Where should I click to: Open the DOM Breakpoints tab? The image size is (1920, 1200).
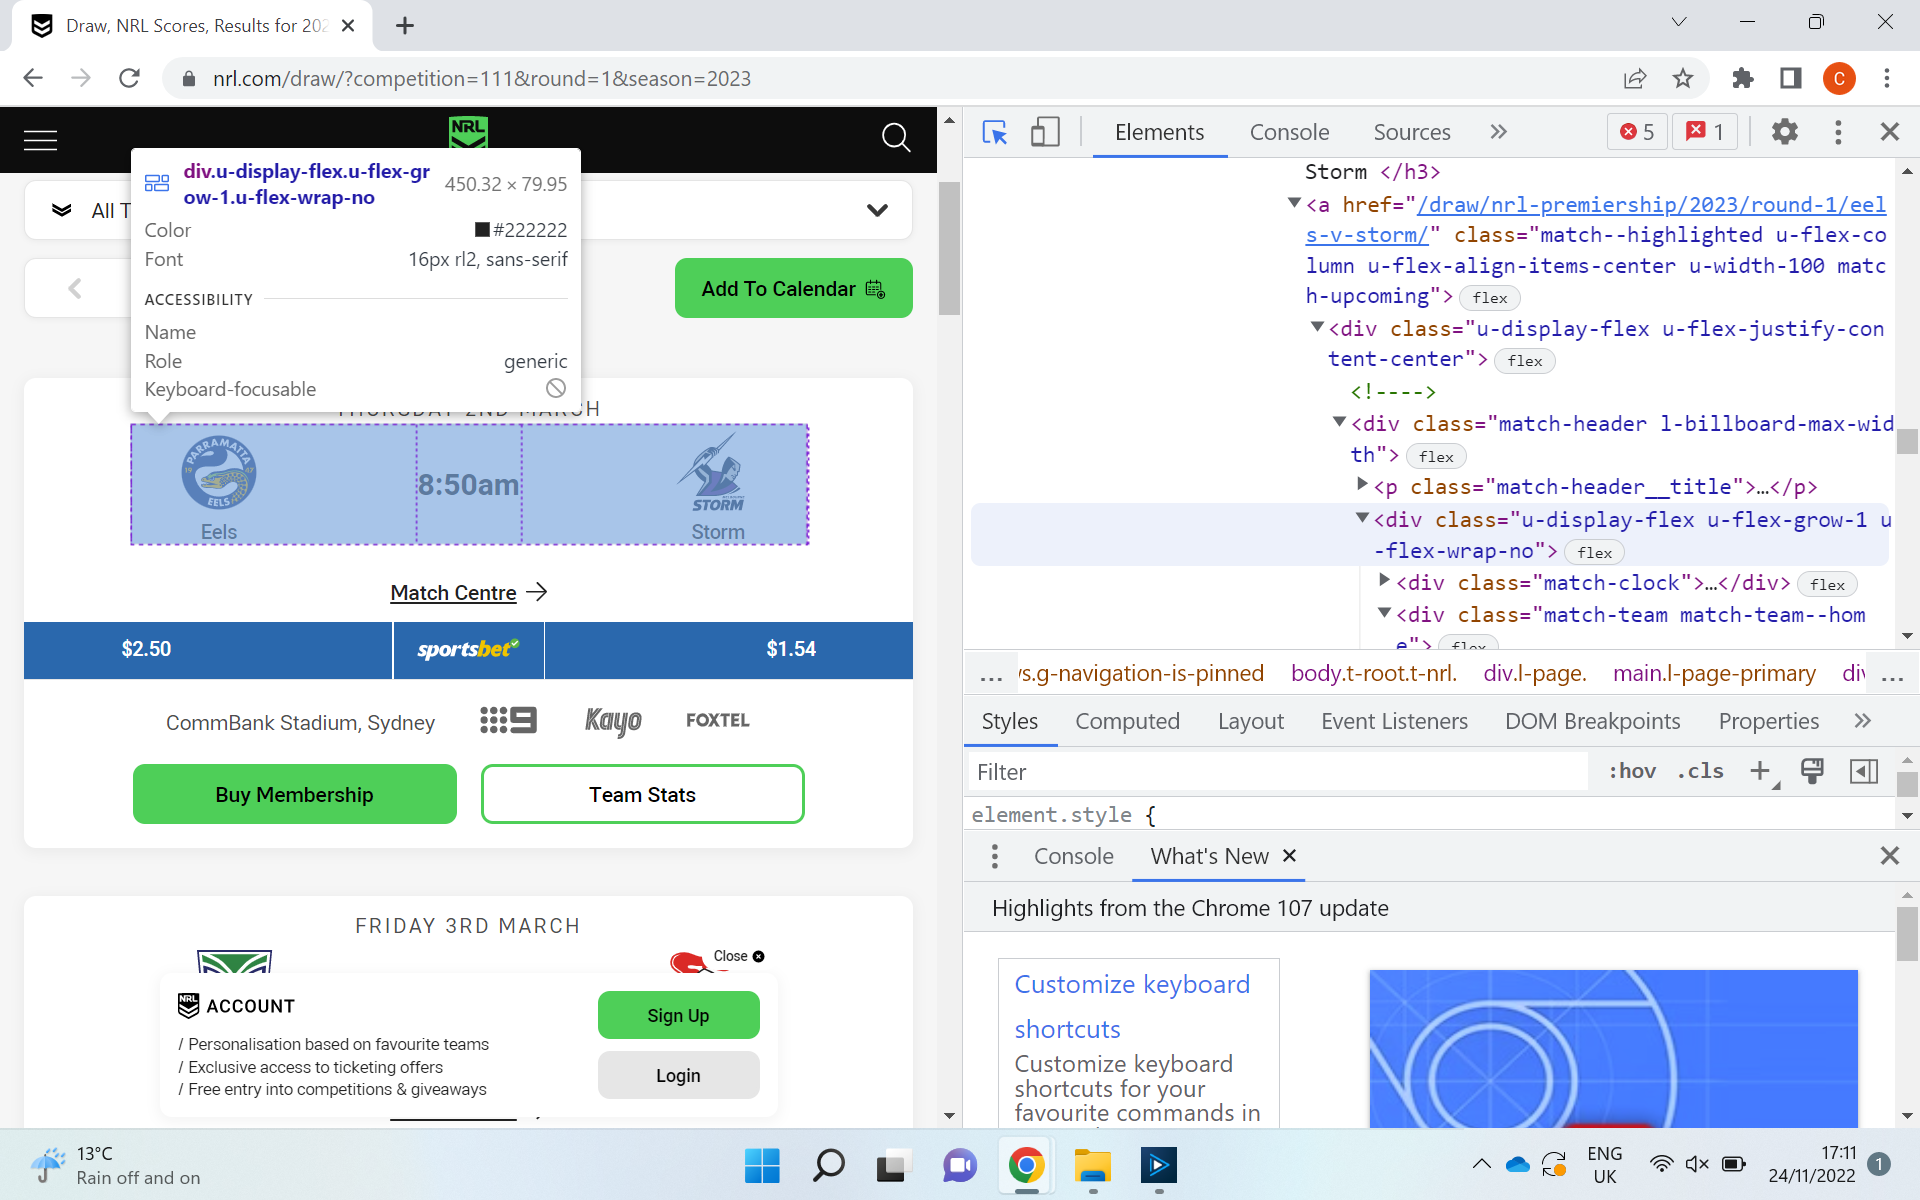click(x=1592, y=721)
